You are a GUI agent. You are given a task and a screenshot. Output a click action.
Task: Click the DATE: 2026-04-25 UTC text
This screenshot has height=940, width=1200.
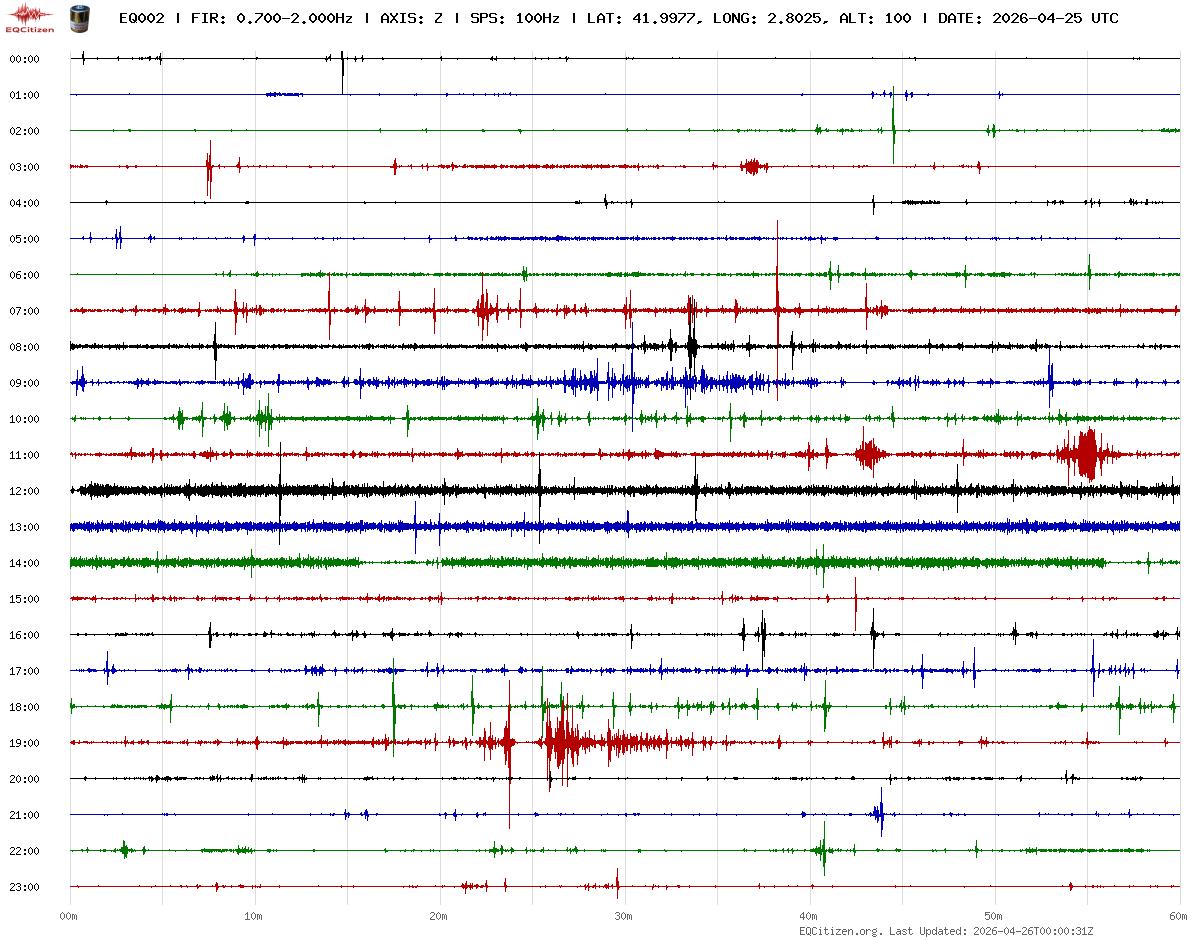pos(1028,19)
